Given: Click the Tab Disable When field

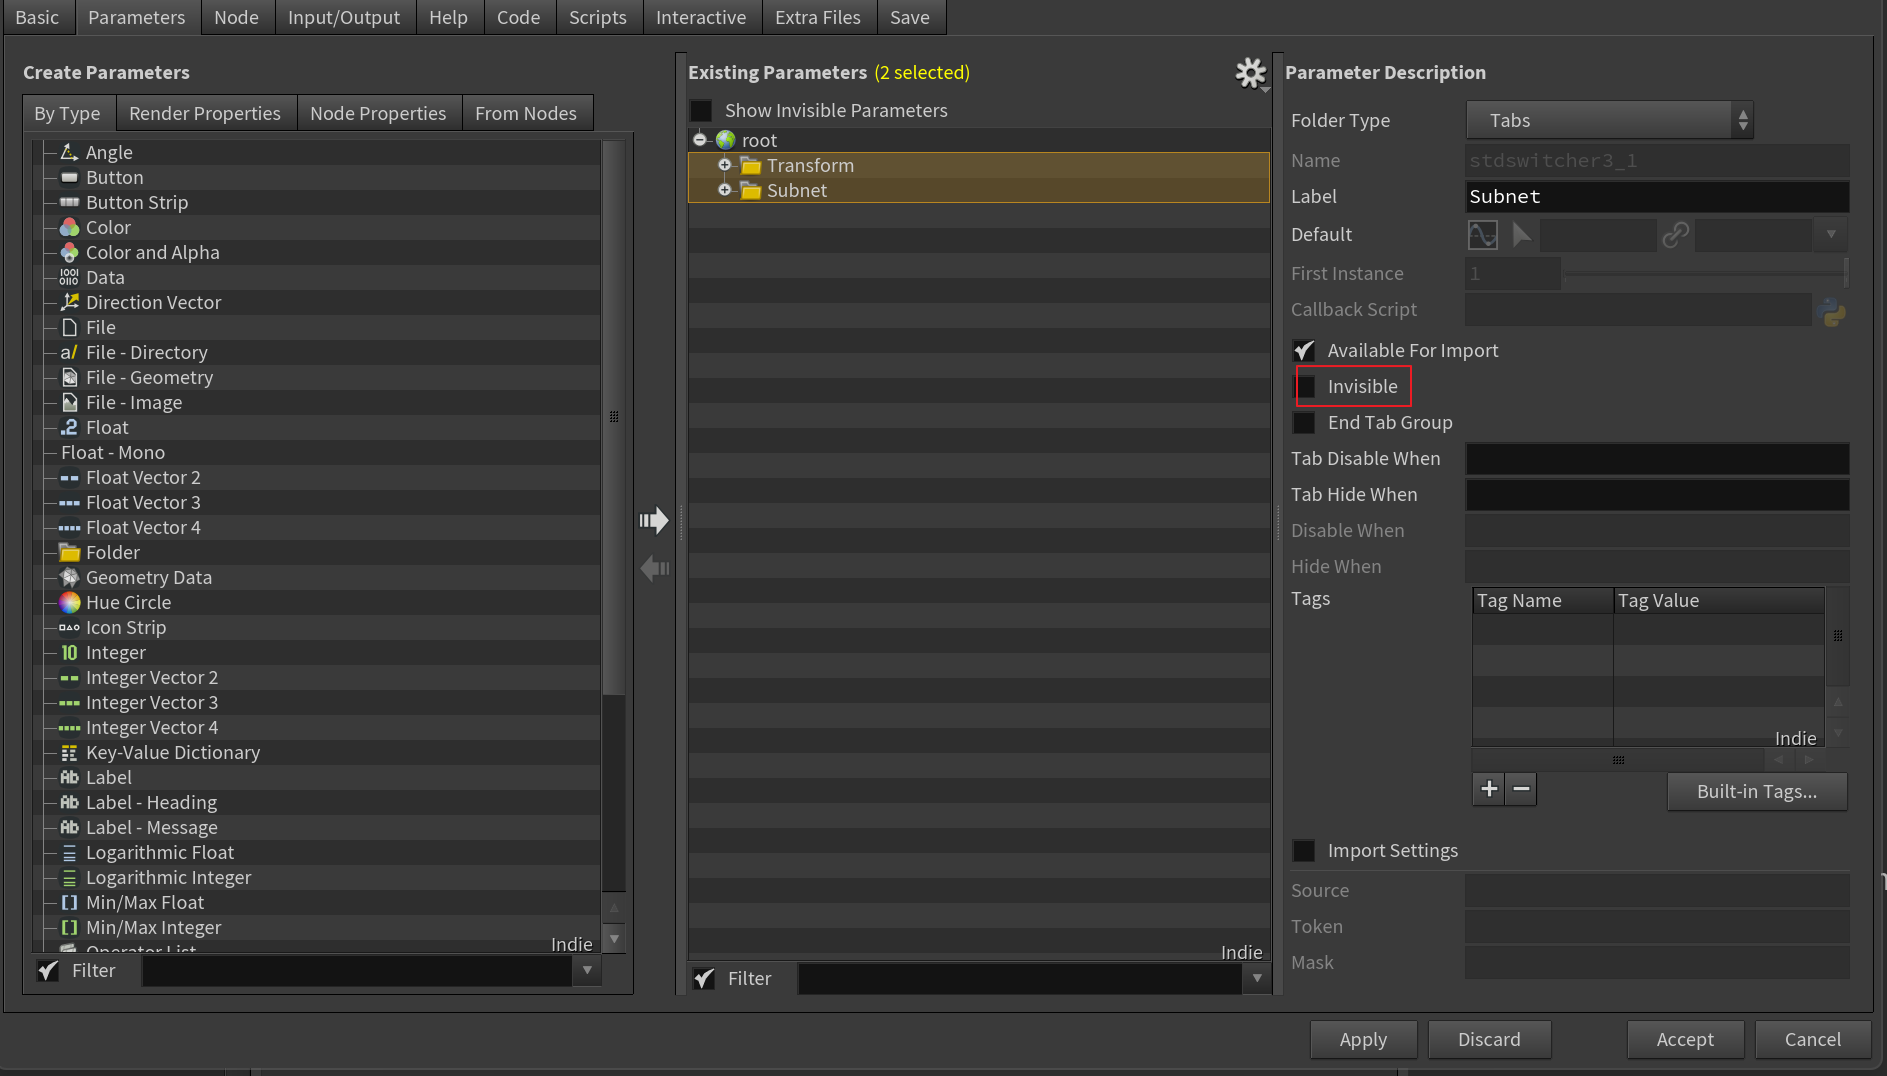Looking at the screenshot, I should tap(1657, 459).
